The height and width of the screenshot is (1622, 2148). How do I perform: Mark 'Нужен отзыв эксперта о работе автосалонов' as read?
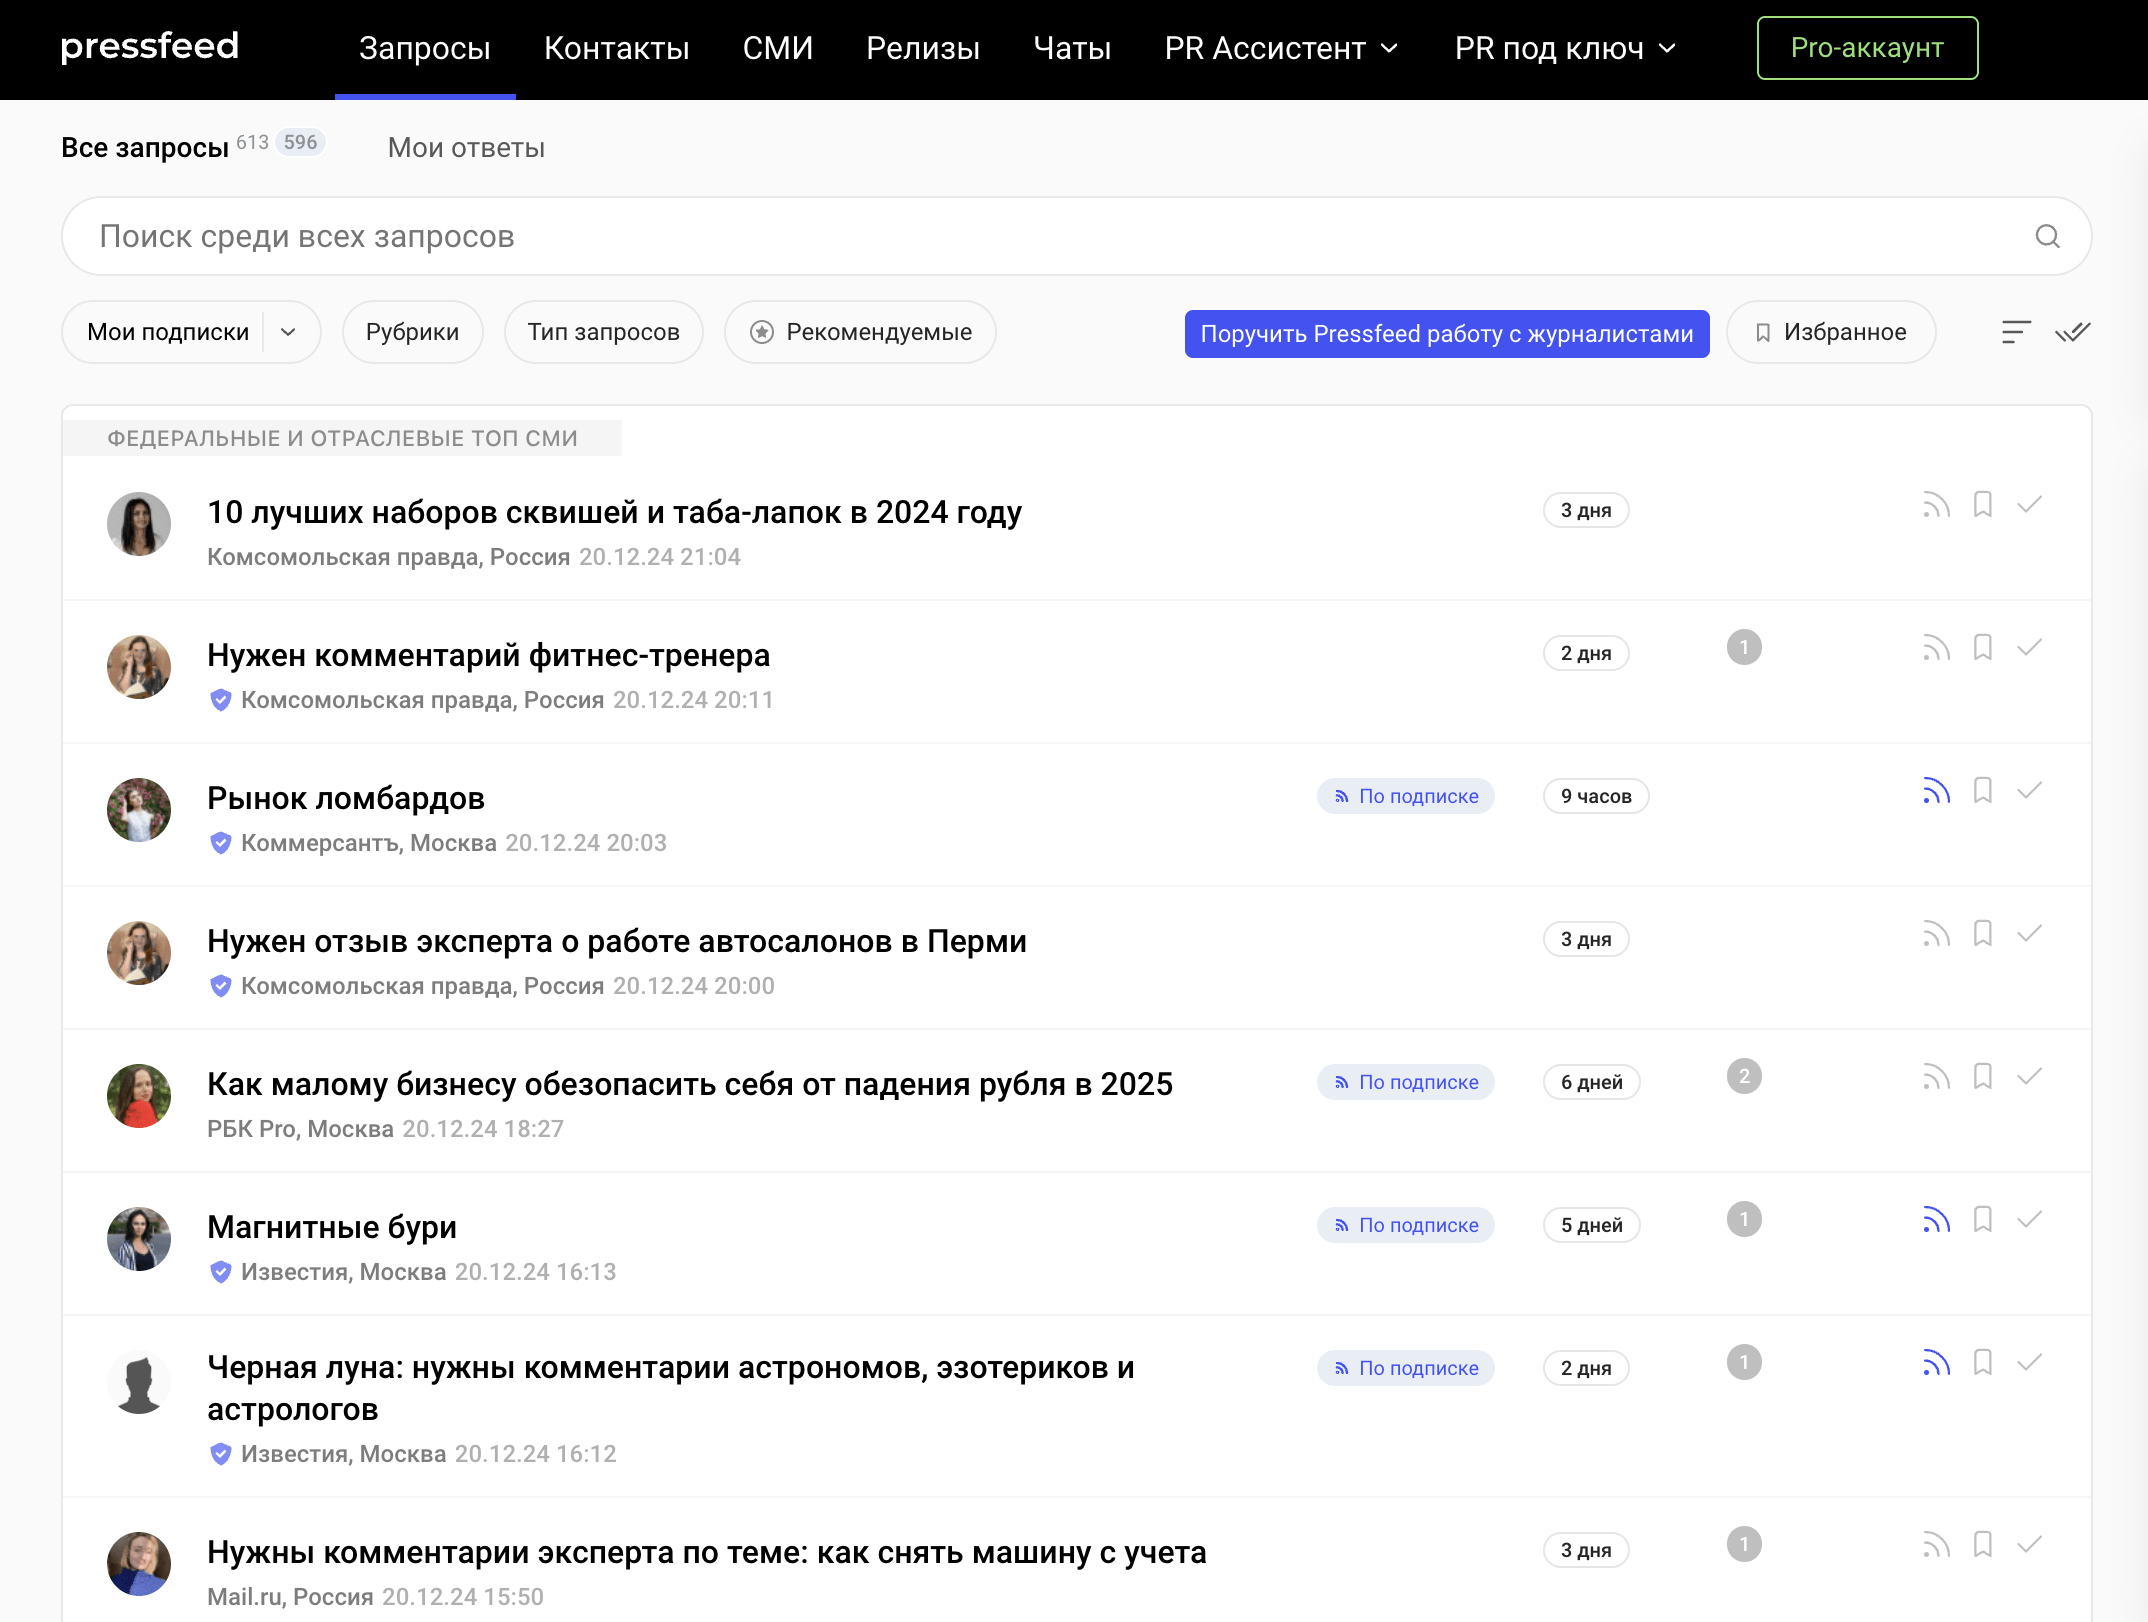(x=2029, y=934)
